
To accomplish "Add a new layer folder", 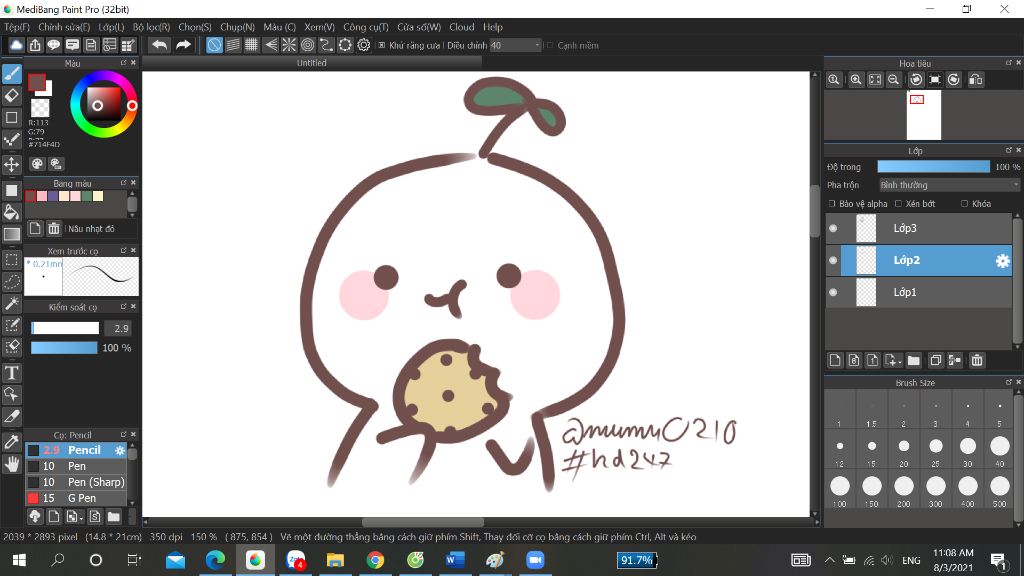I will click(914, 360).
